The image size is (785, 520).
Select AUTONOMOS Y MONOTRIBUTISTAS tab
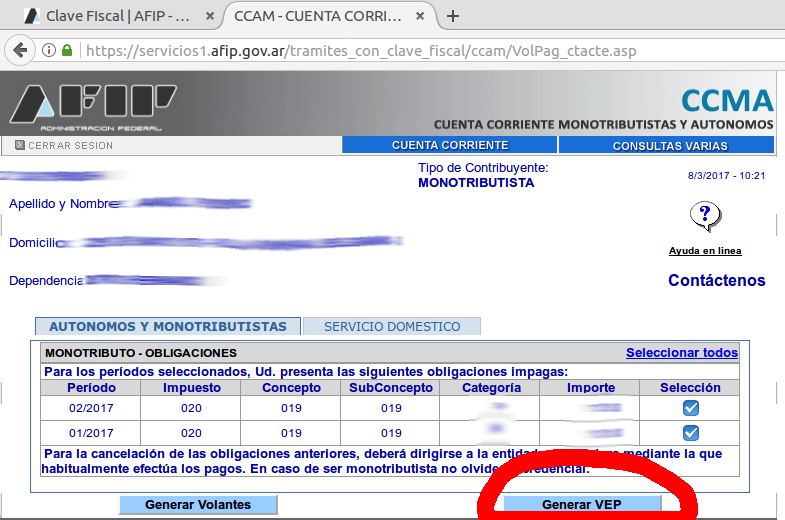pos(168,326)
